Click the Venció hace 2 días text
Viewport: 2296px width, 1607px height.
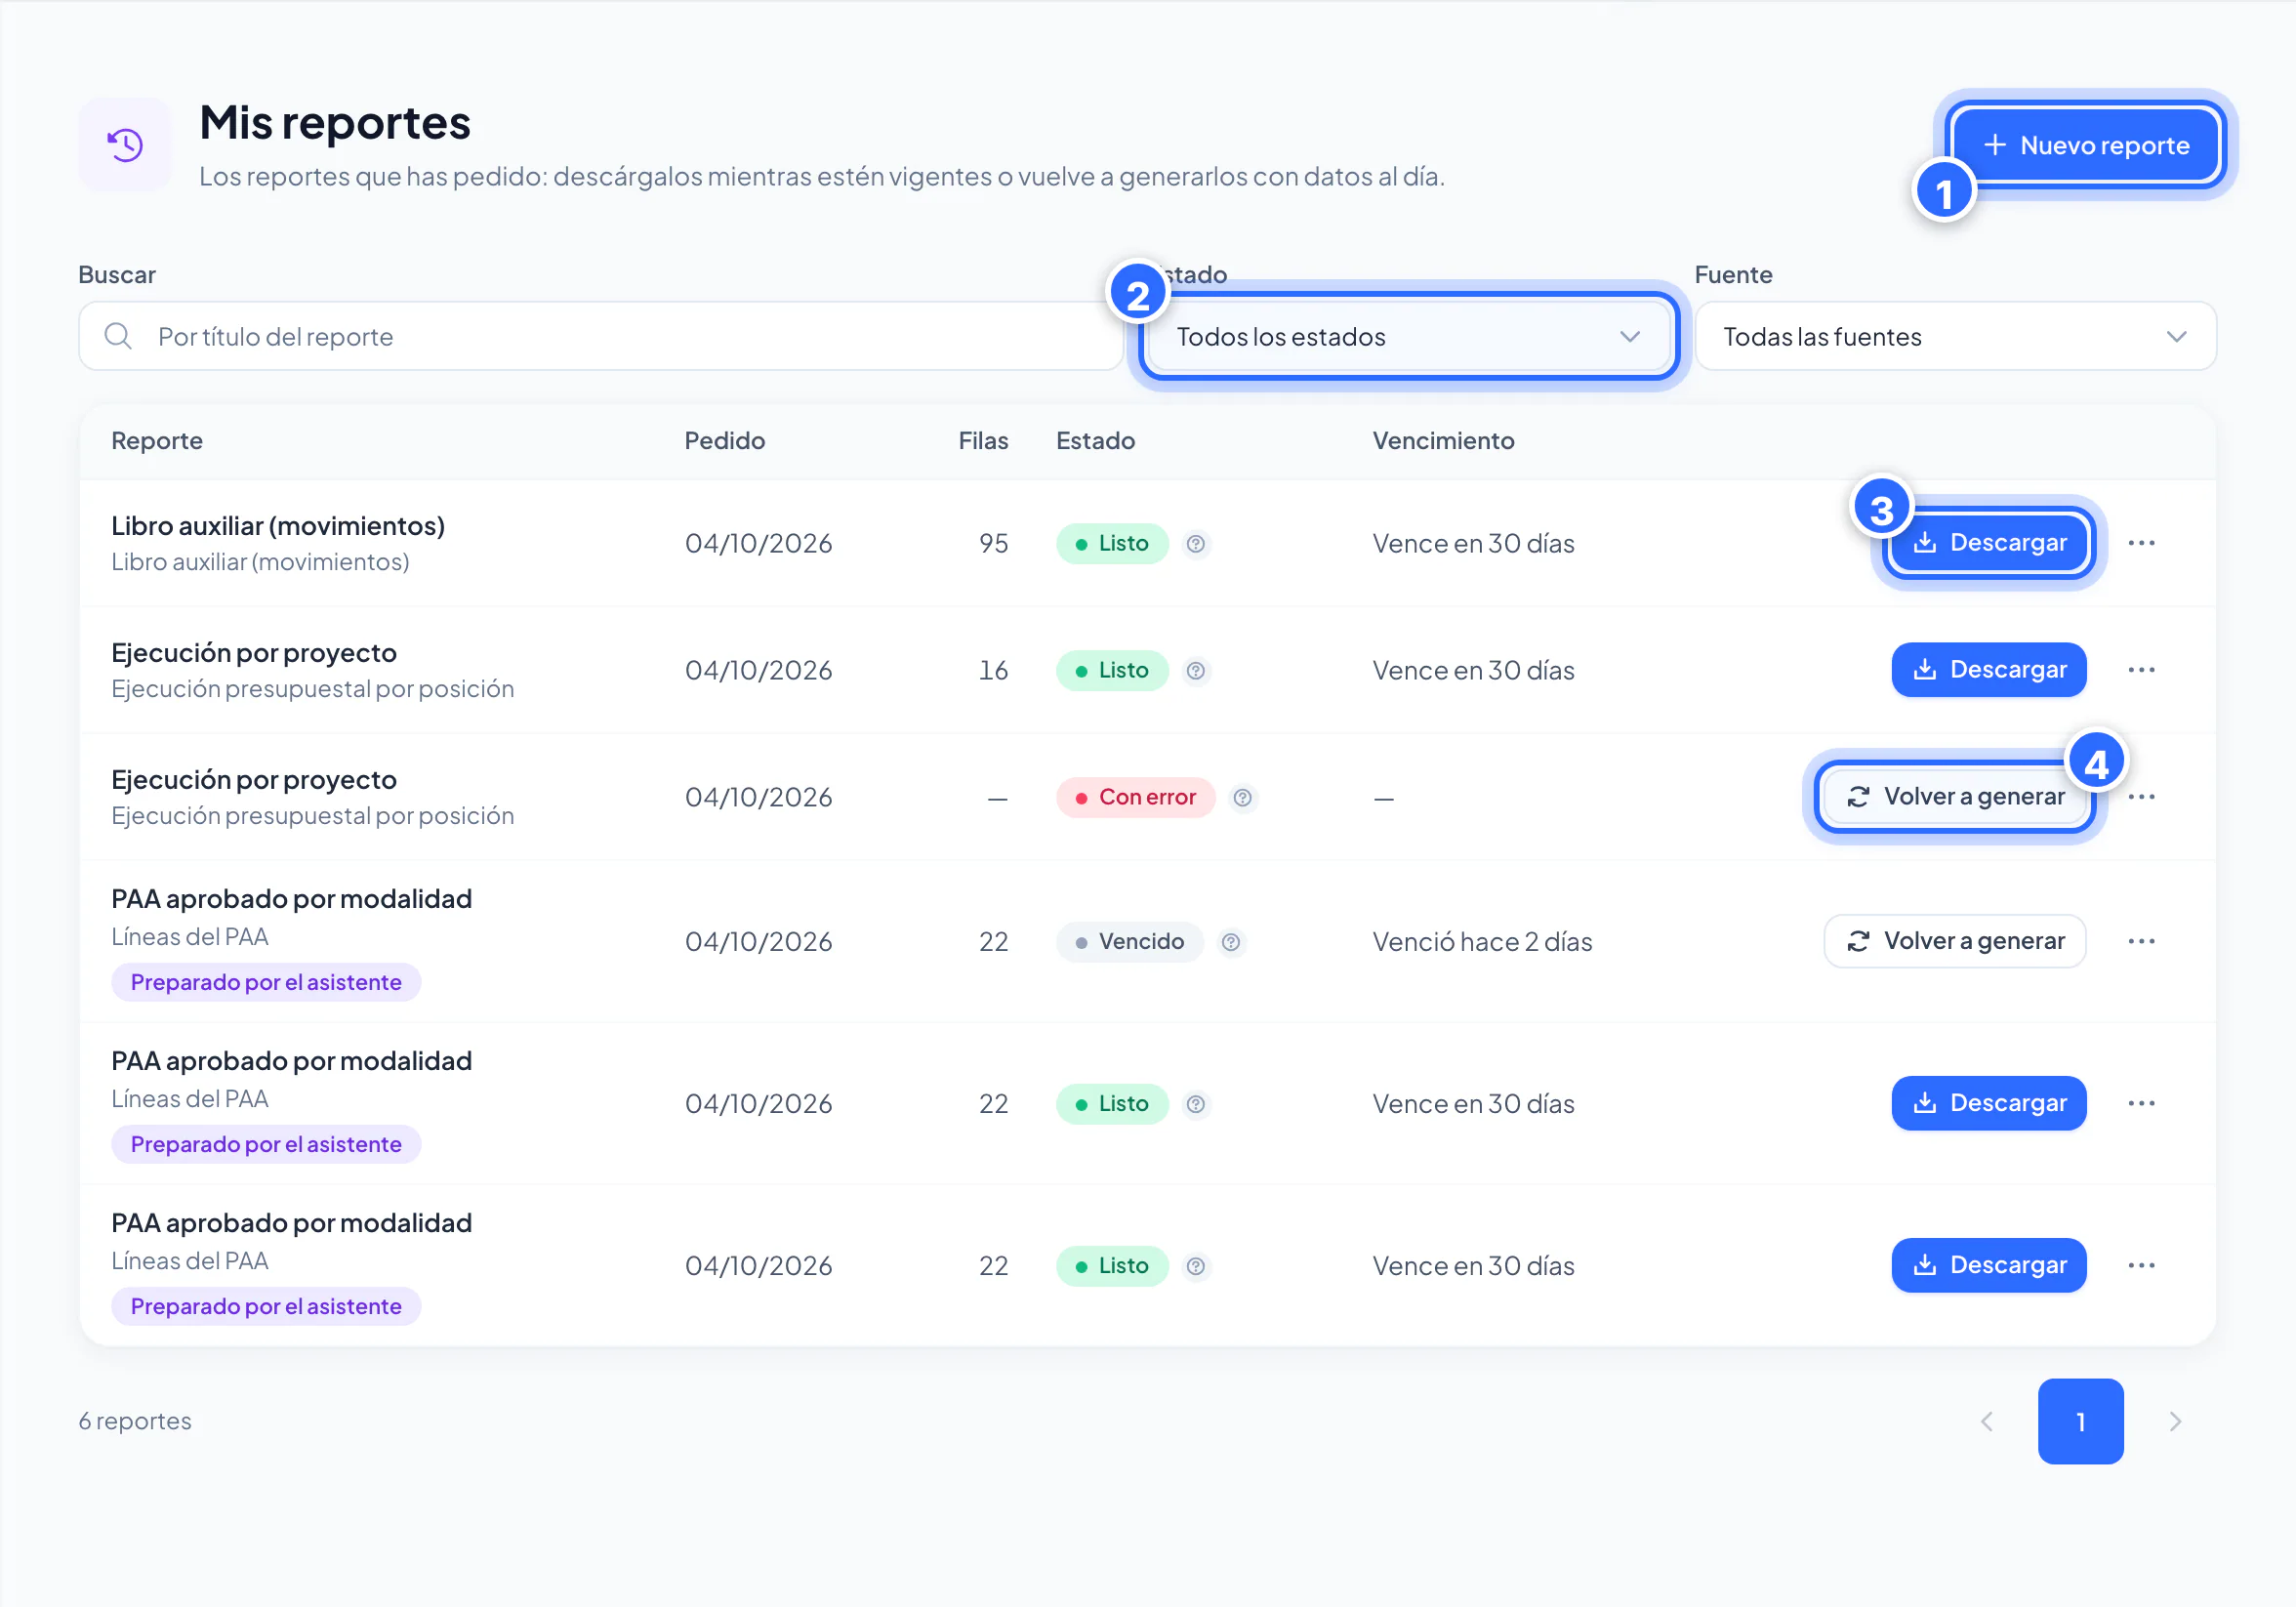[1482, 941]
